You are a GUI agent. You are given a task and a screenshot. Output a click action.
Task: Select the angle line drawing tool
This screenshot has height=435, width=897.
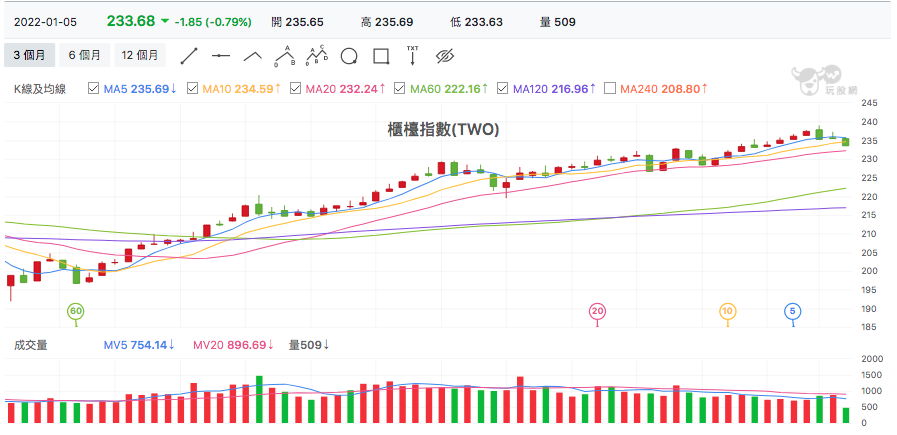(x=253, y=56)
